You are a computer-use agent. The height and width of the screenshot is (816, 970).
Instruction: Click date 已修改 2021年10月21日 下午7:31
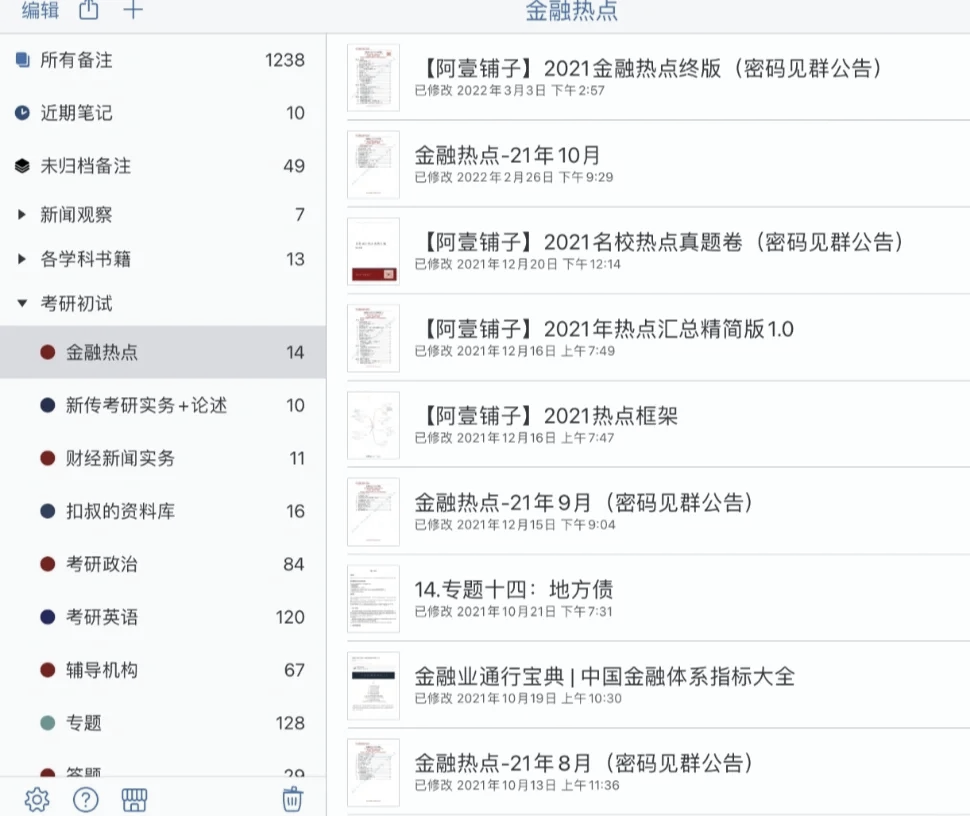point(513,611)
